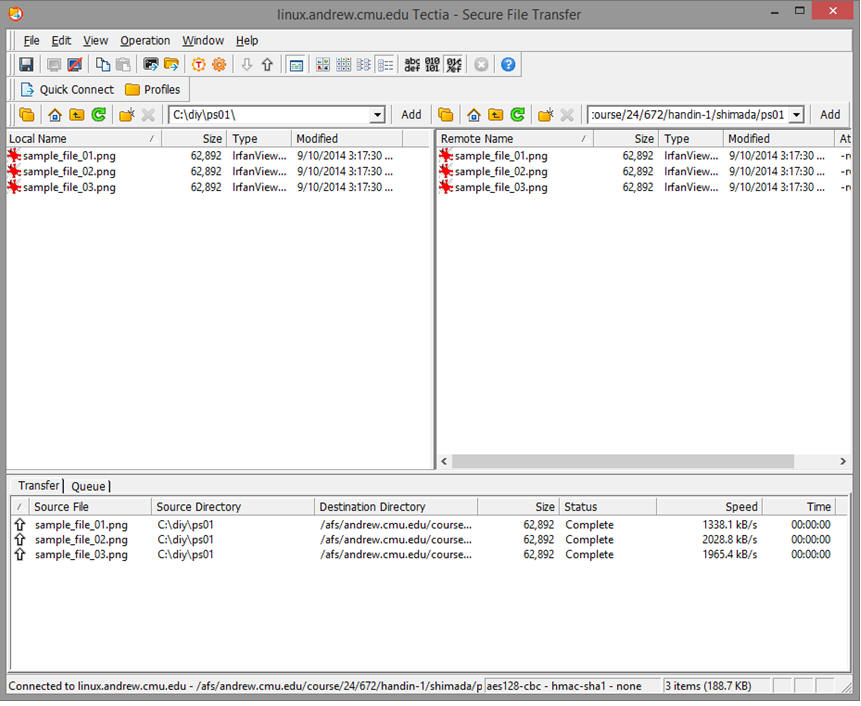861x706 pixels.
Task: Open the Edit menu
Action: (x=61, y=41)
